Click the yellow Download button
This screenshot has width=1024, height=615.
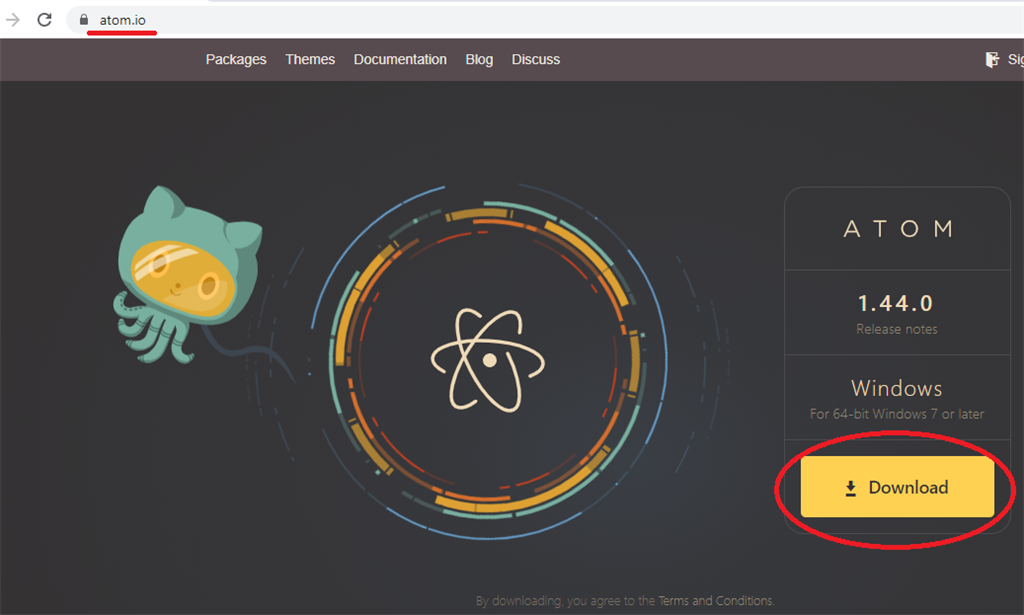tap(897, 486)
